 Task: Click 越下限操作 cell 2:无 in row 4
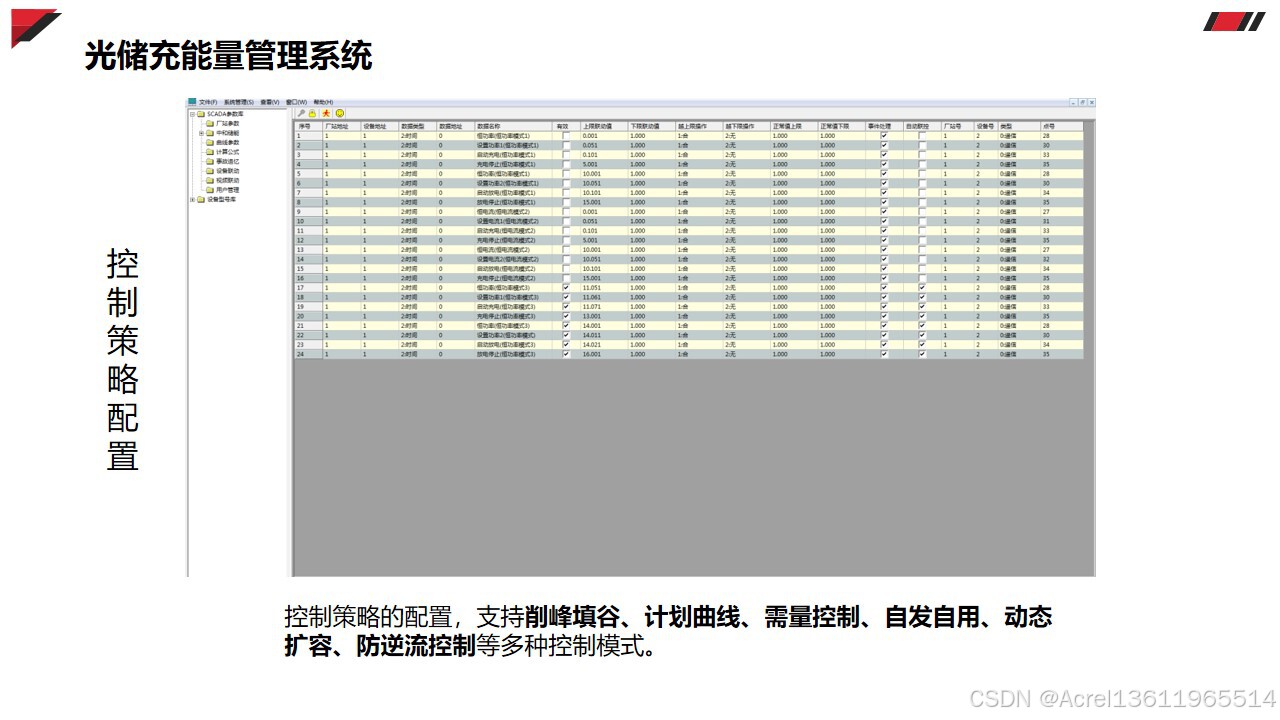click(747, 164)
